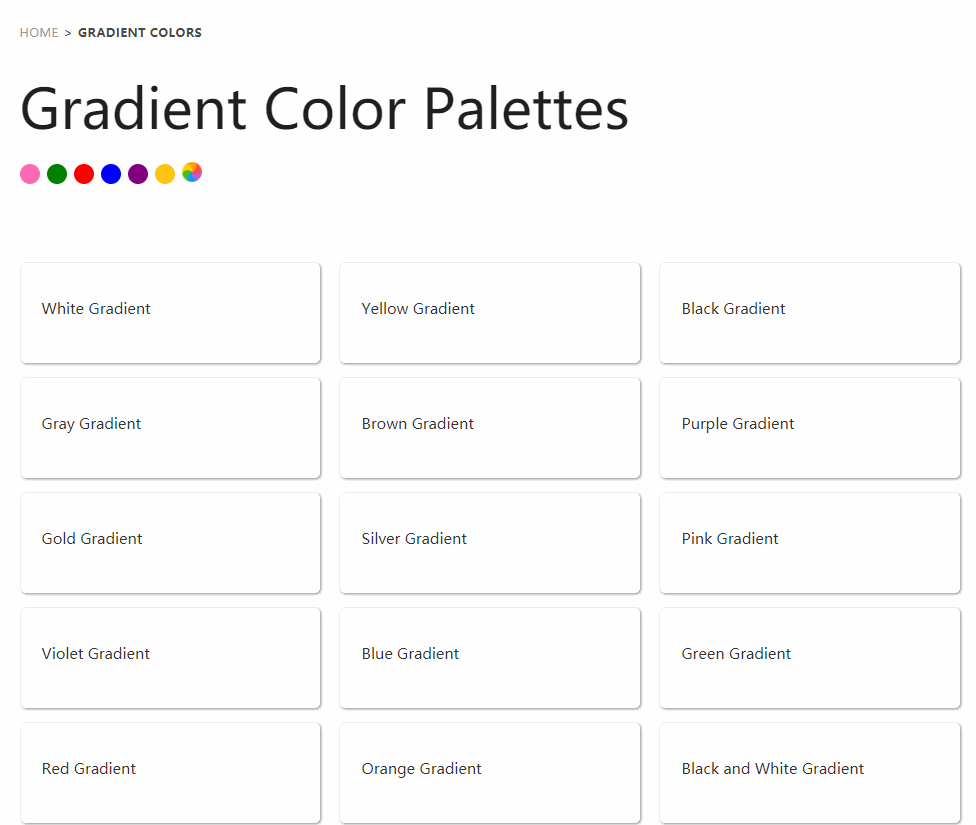Select the Pink Gradient card
The image size is (976, 825).
tap(810, 542)
